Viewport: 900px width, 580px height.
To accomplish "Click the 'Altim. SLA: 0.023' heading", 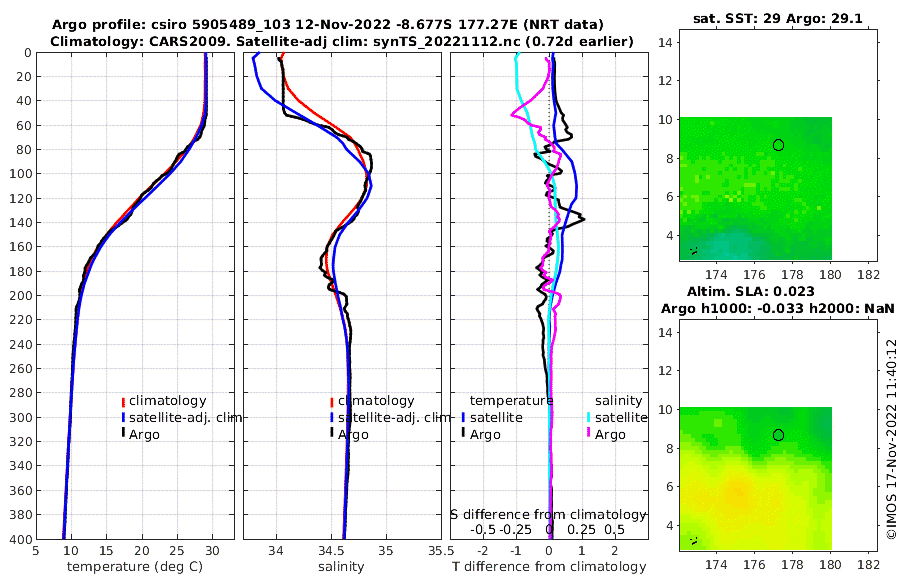I will 751,291.
